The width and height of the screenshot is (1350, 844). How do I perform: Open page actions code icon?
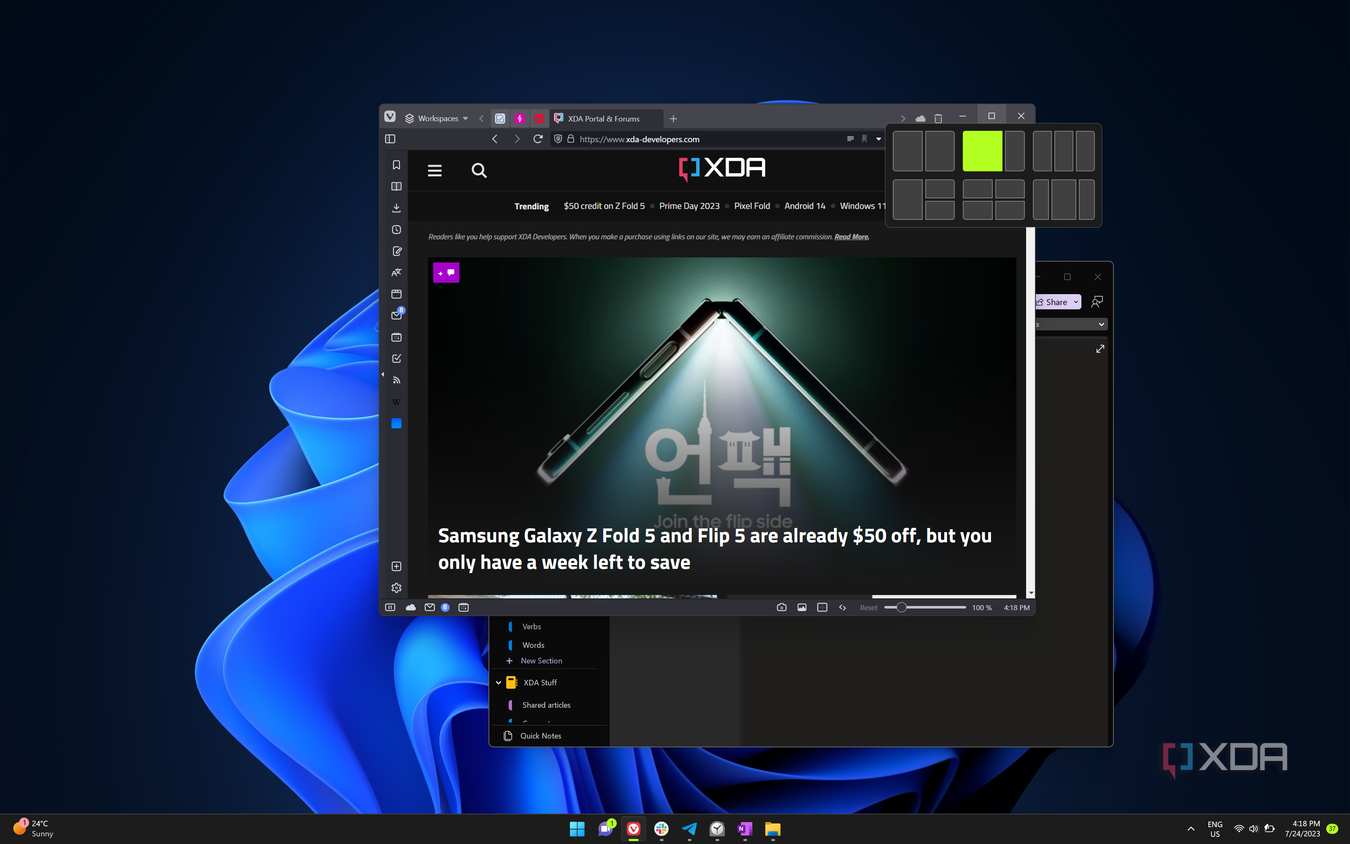(x=842, y=607)
